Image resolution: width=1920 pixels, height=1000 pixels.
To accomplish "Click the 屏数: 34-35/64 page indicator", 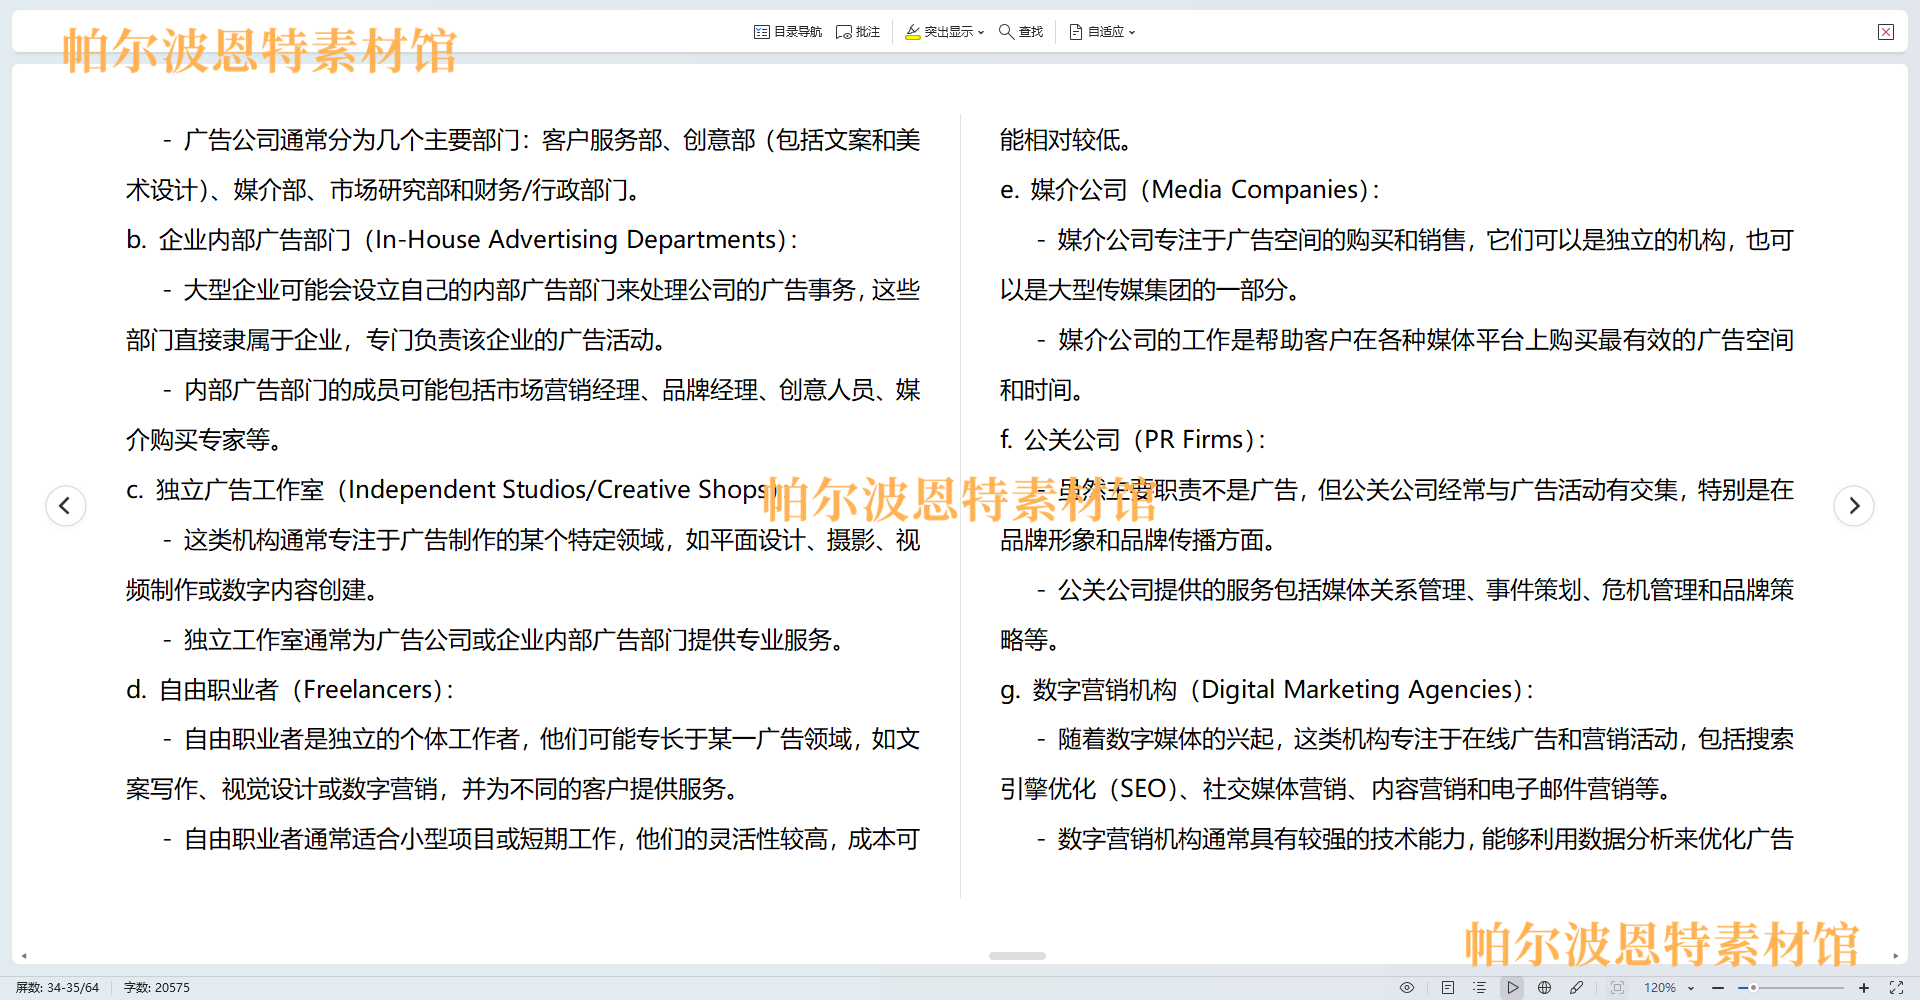I will [57, 987].
